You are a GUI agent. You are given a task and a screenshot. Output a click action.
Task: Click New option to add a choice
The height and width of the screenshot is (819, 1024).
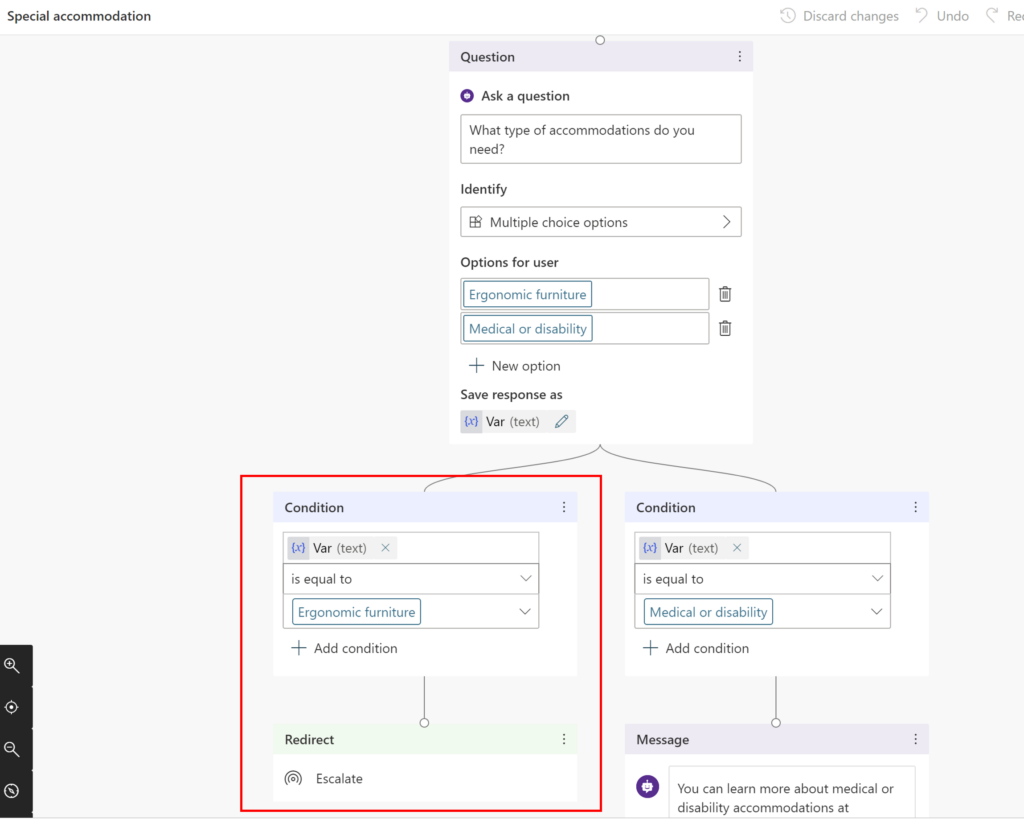(514, 365)
